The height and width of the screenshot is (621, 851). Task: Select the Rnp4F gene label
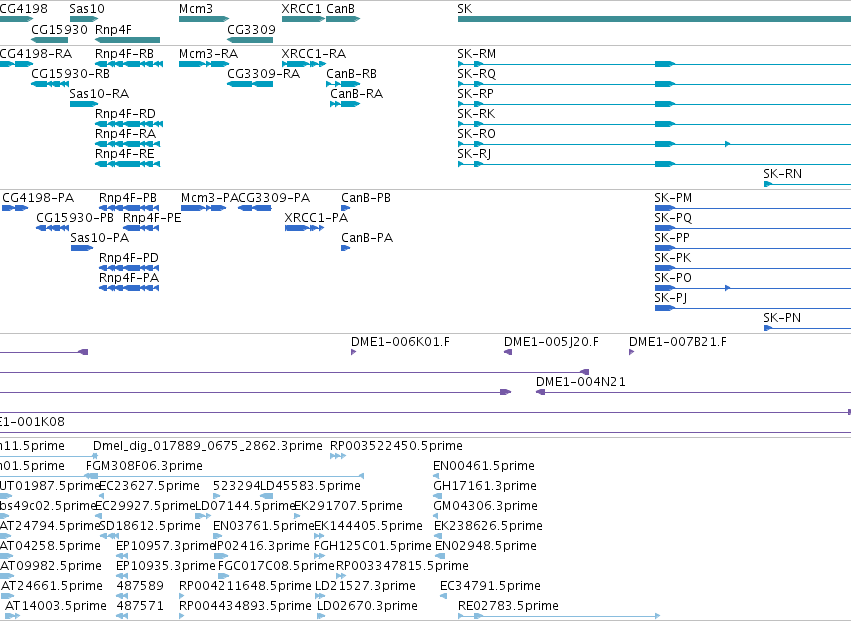coord(113,29)
